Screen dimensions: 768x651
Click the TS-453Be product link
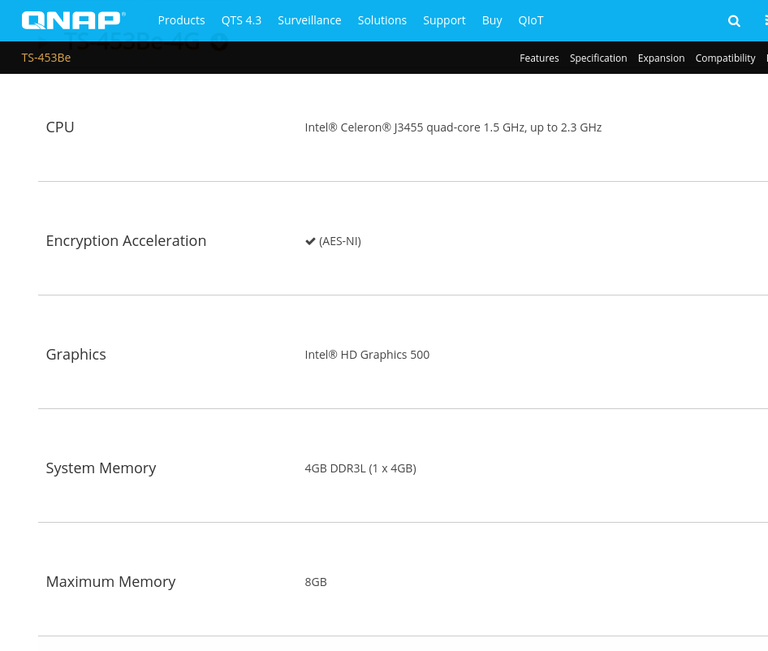(46, 58)
